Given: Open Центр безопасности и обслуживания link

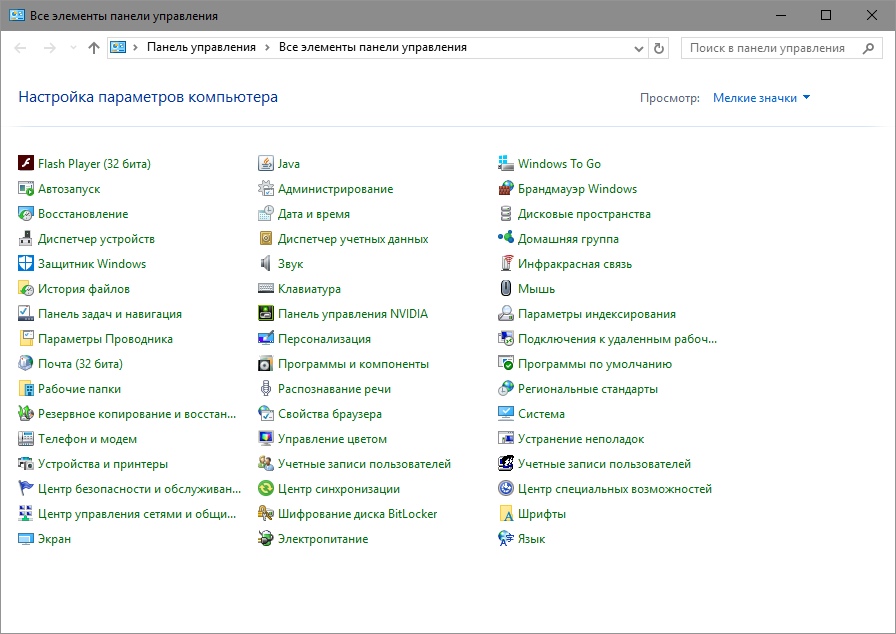Looking at the screenshot, I should (139, 489).
